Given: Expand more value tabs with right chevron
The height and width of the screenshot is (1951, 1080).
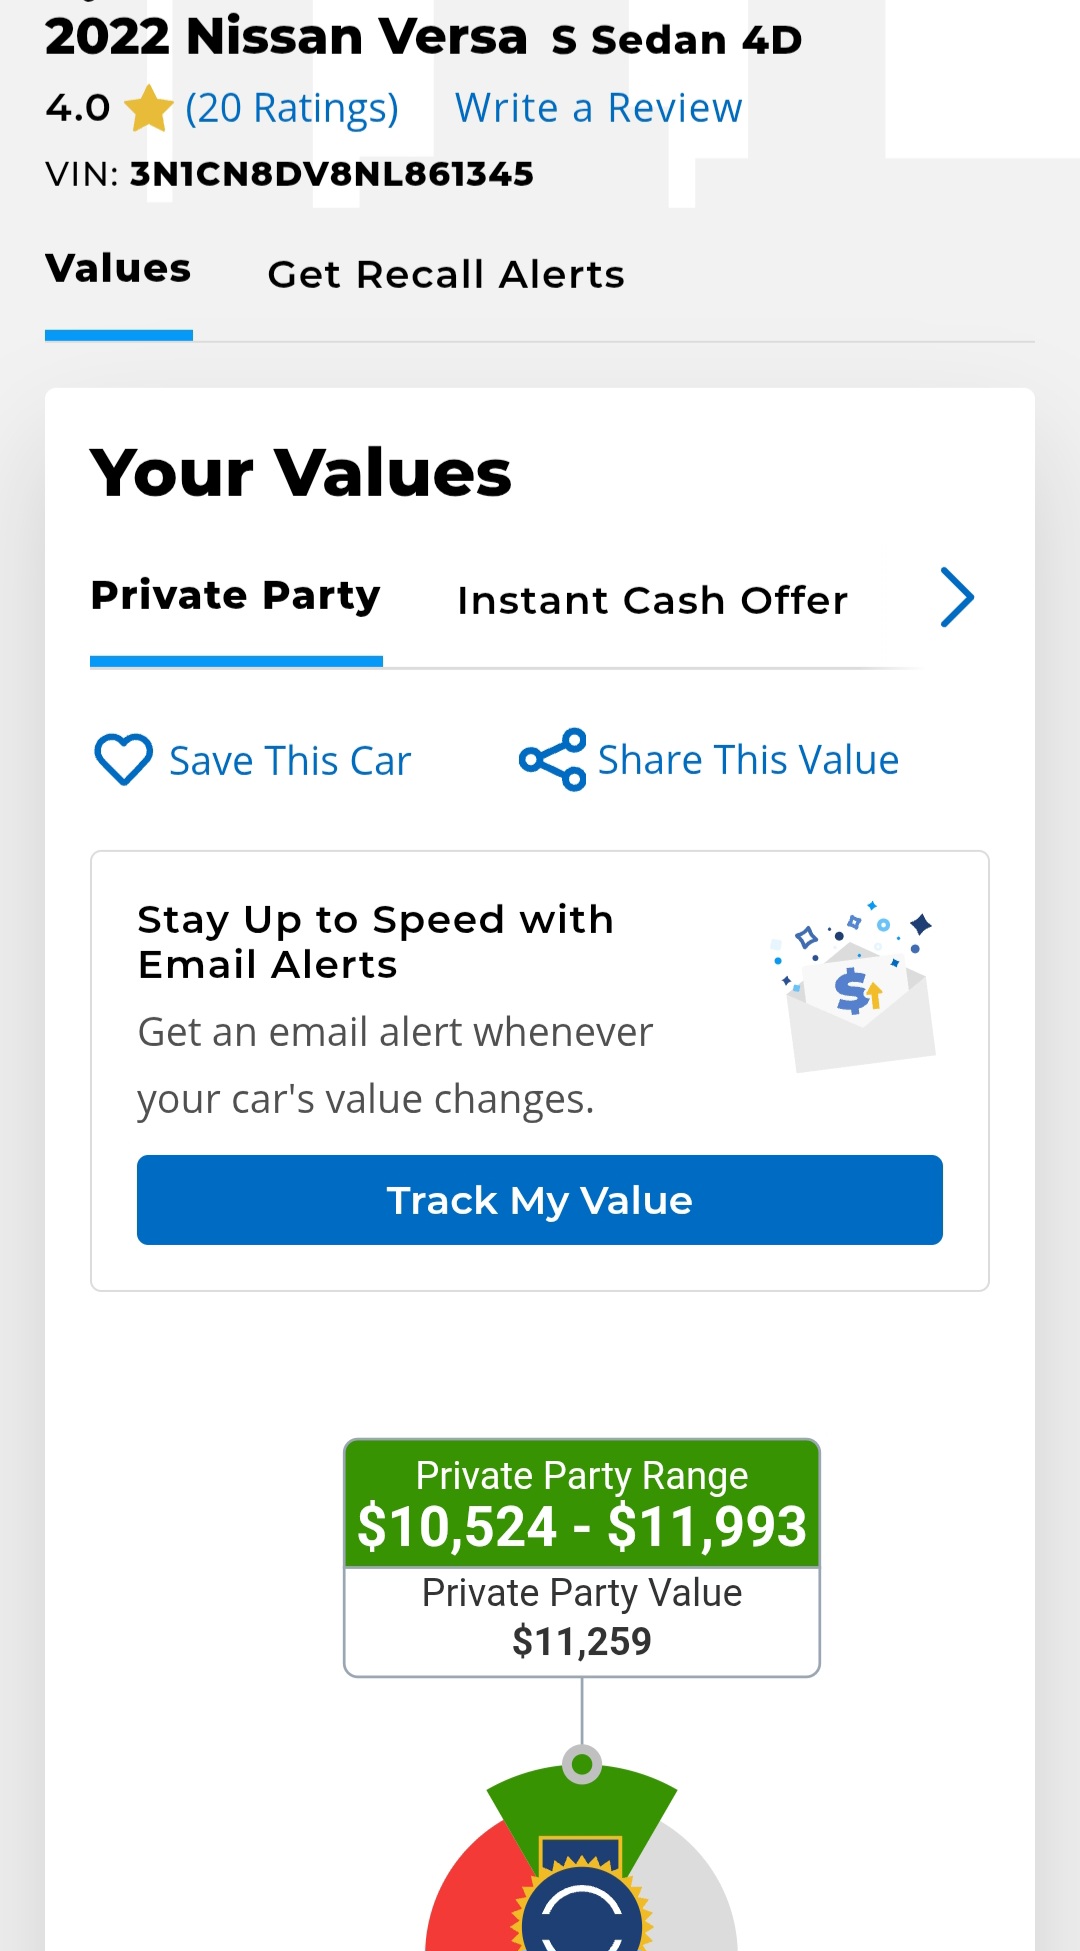Looking at the screenshot, I should tap(957, 598).
